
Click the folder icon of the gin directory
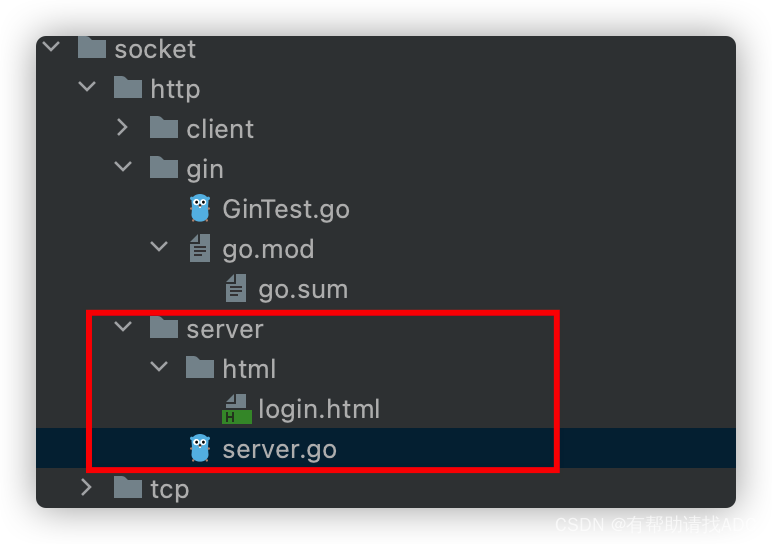pyautogui.click(x=164, y=167)
